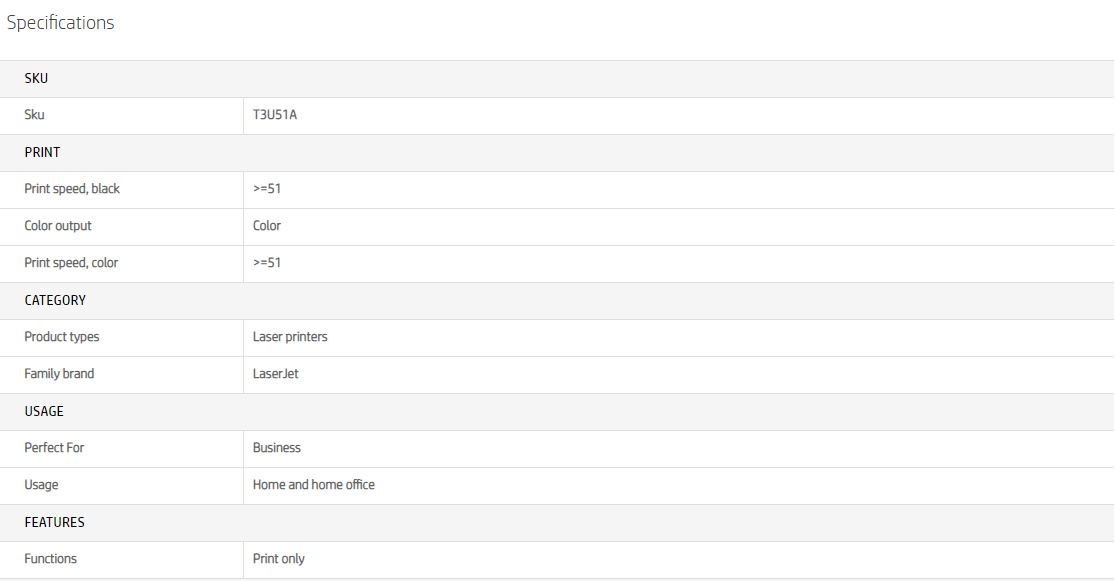Click the USAGE section header

point(44,411)
